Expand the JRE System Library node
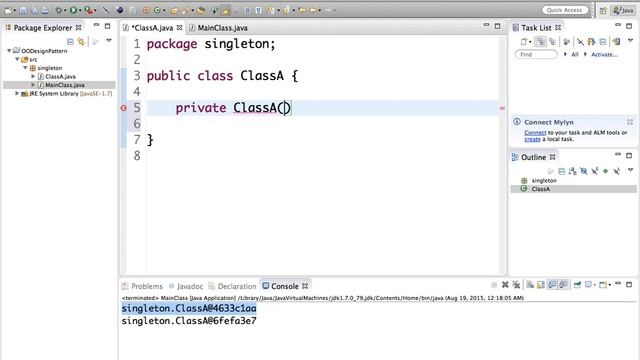Image resolution: width=640 pixels, height=360 pixels. click(17, 93)
